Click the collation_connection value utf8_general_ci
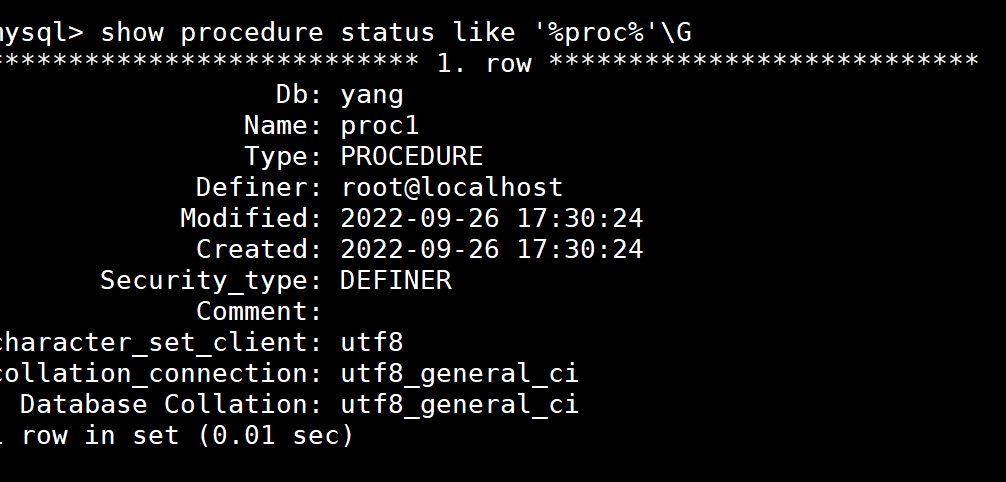The height and width of the screenshot is (482, 1006). (x=459, y=373)
